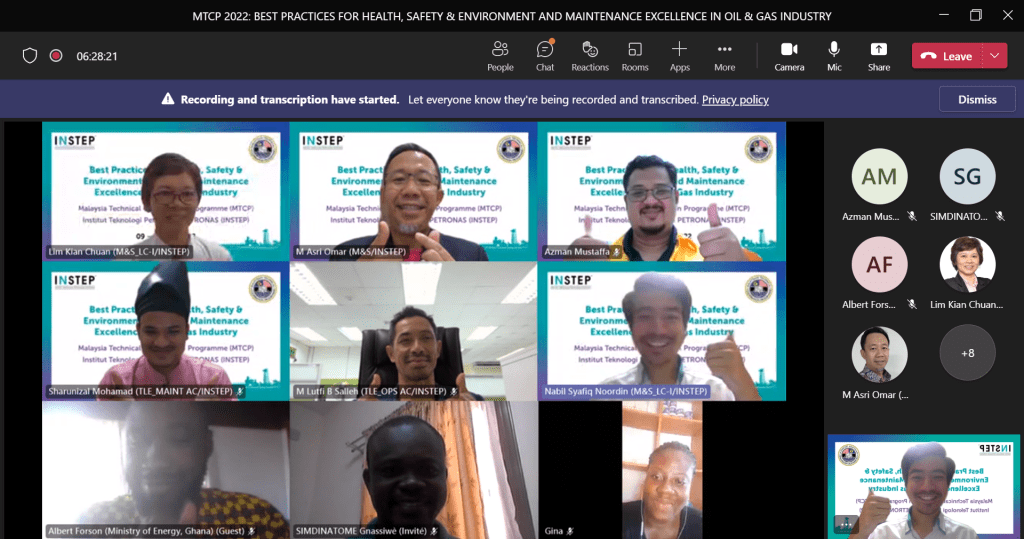This screenshot has width=1024, height=539.
Task: Expand the Leave options arrow
Action: pos(995,56)
